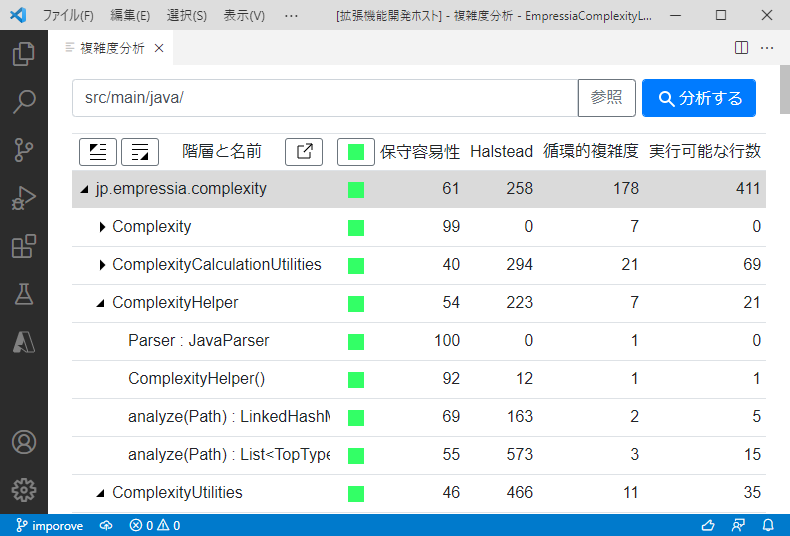Click green swatch in jp.empressia.complexity row
790x536 pixels.
pyautogui.click(x=356, y=190)
